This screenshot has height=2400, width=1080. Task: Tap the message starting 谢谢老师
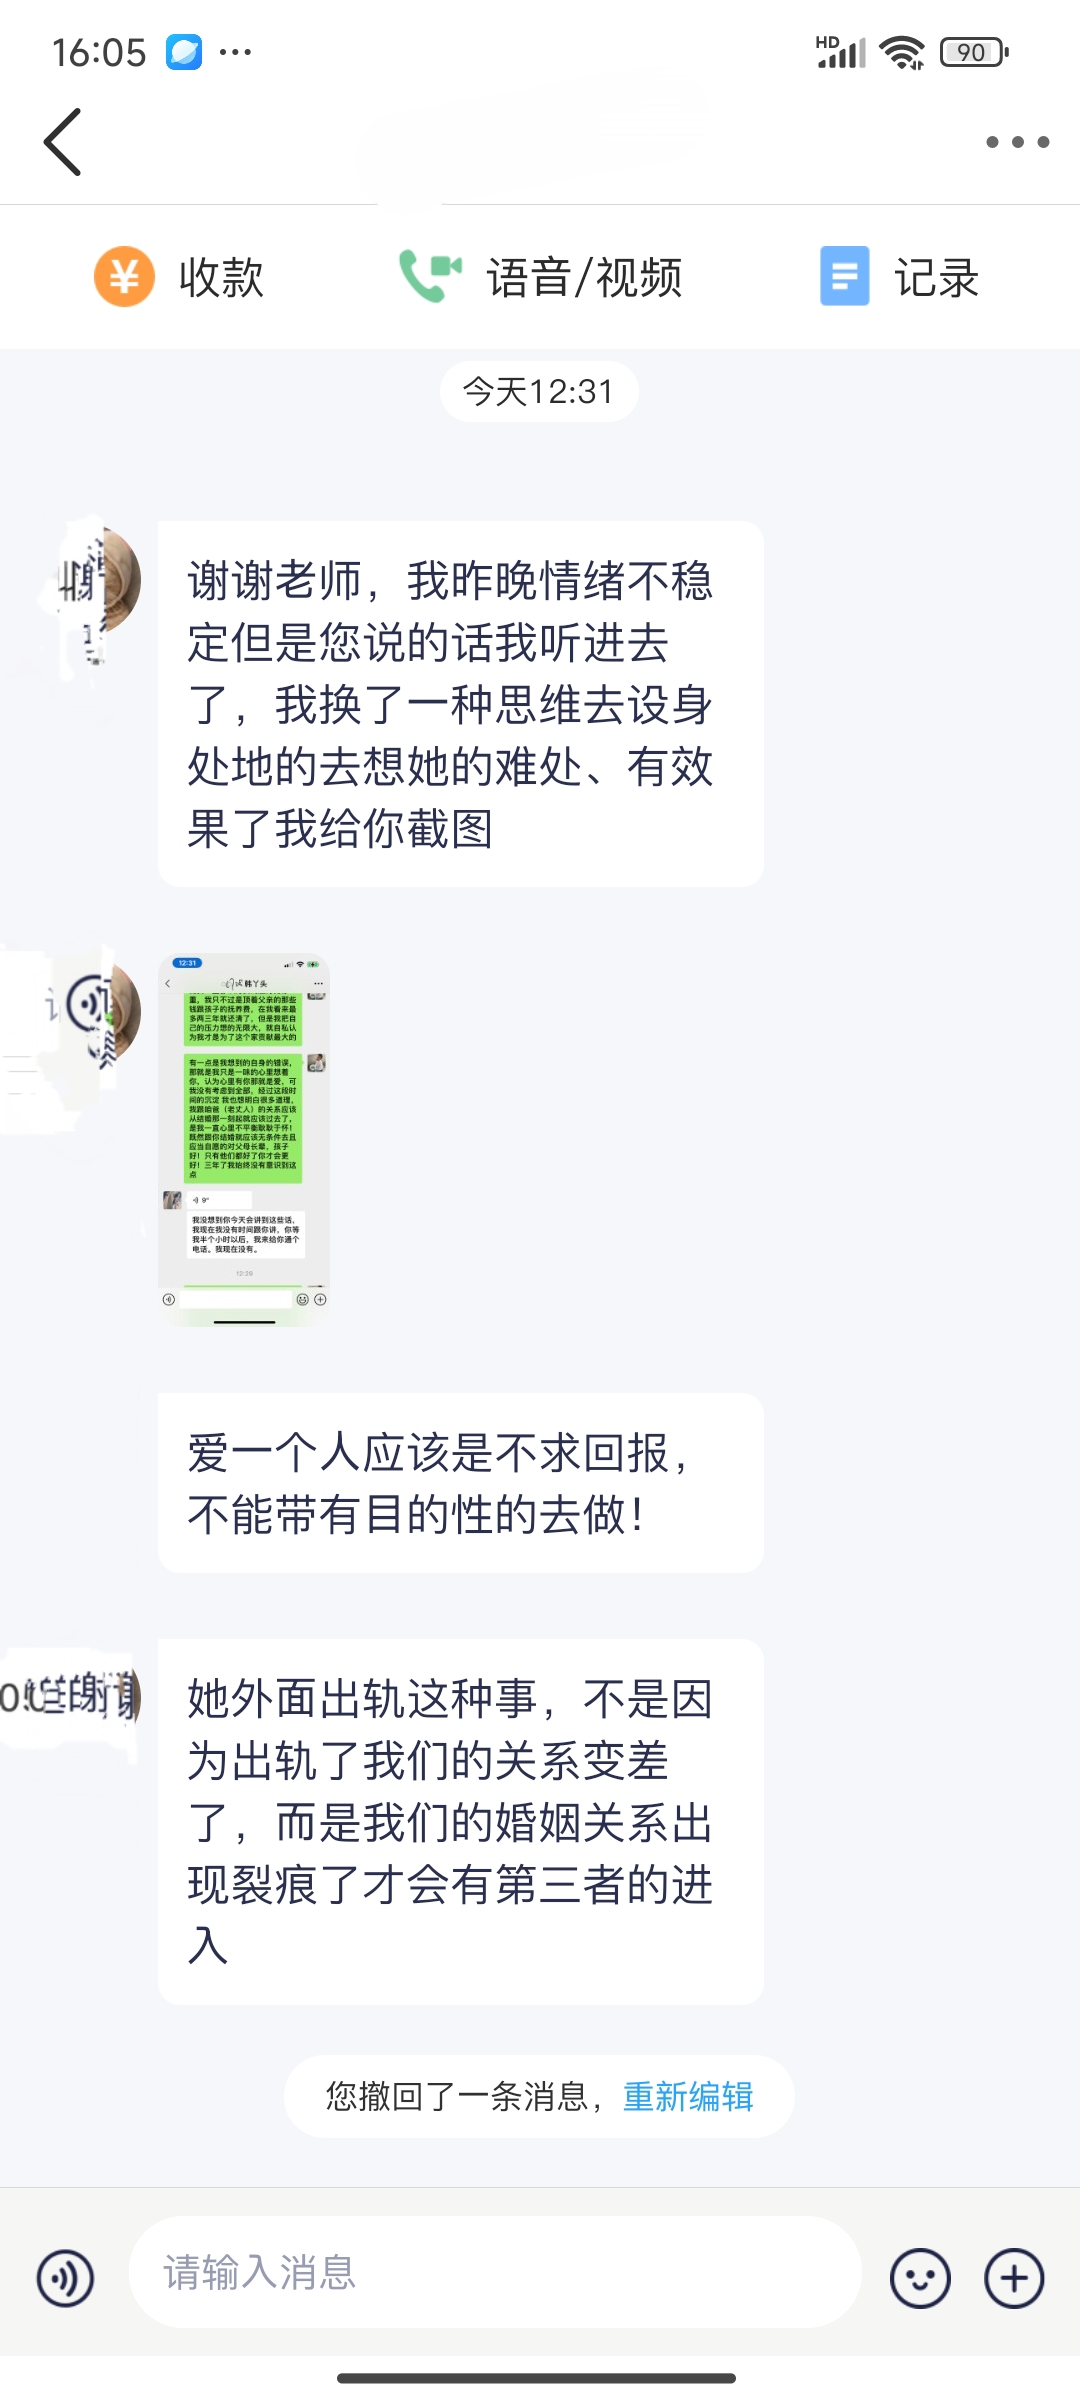pyautogui.click(x=461, y=704)
